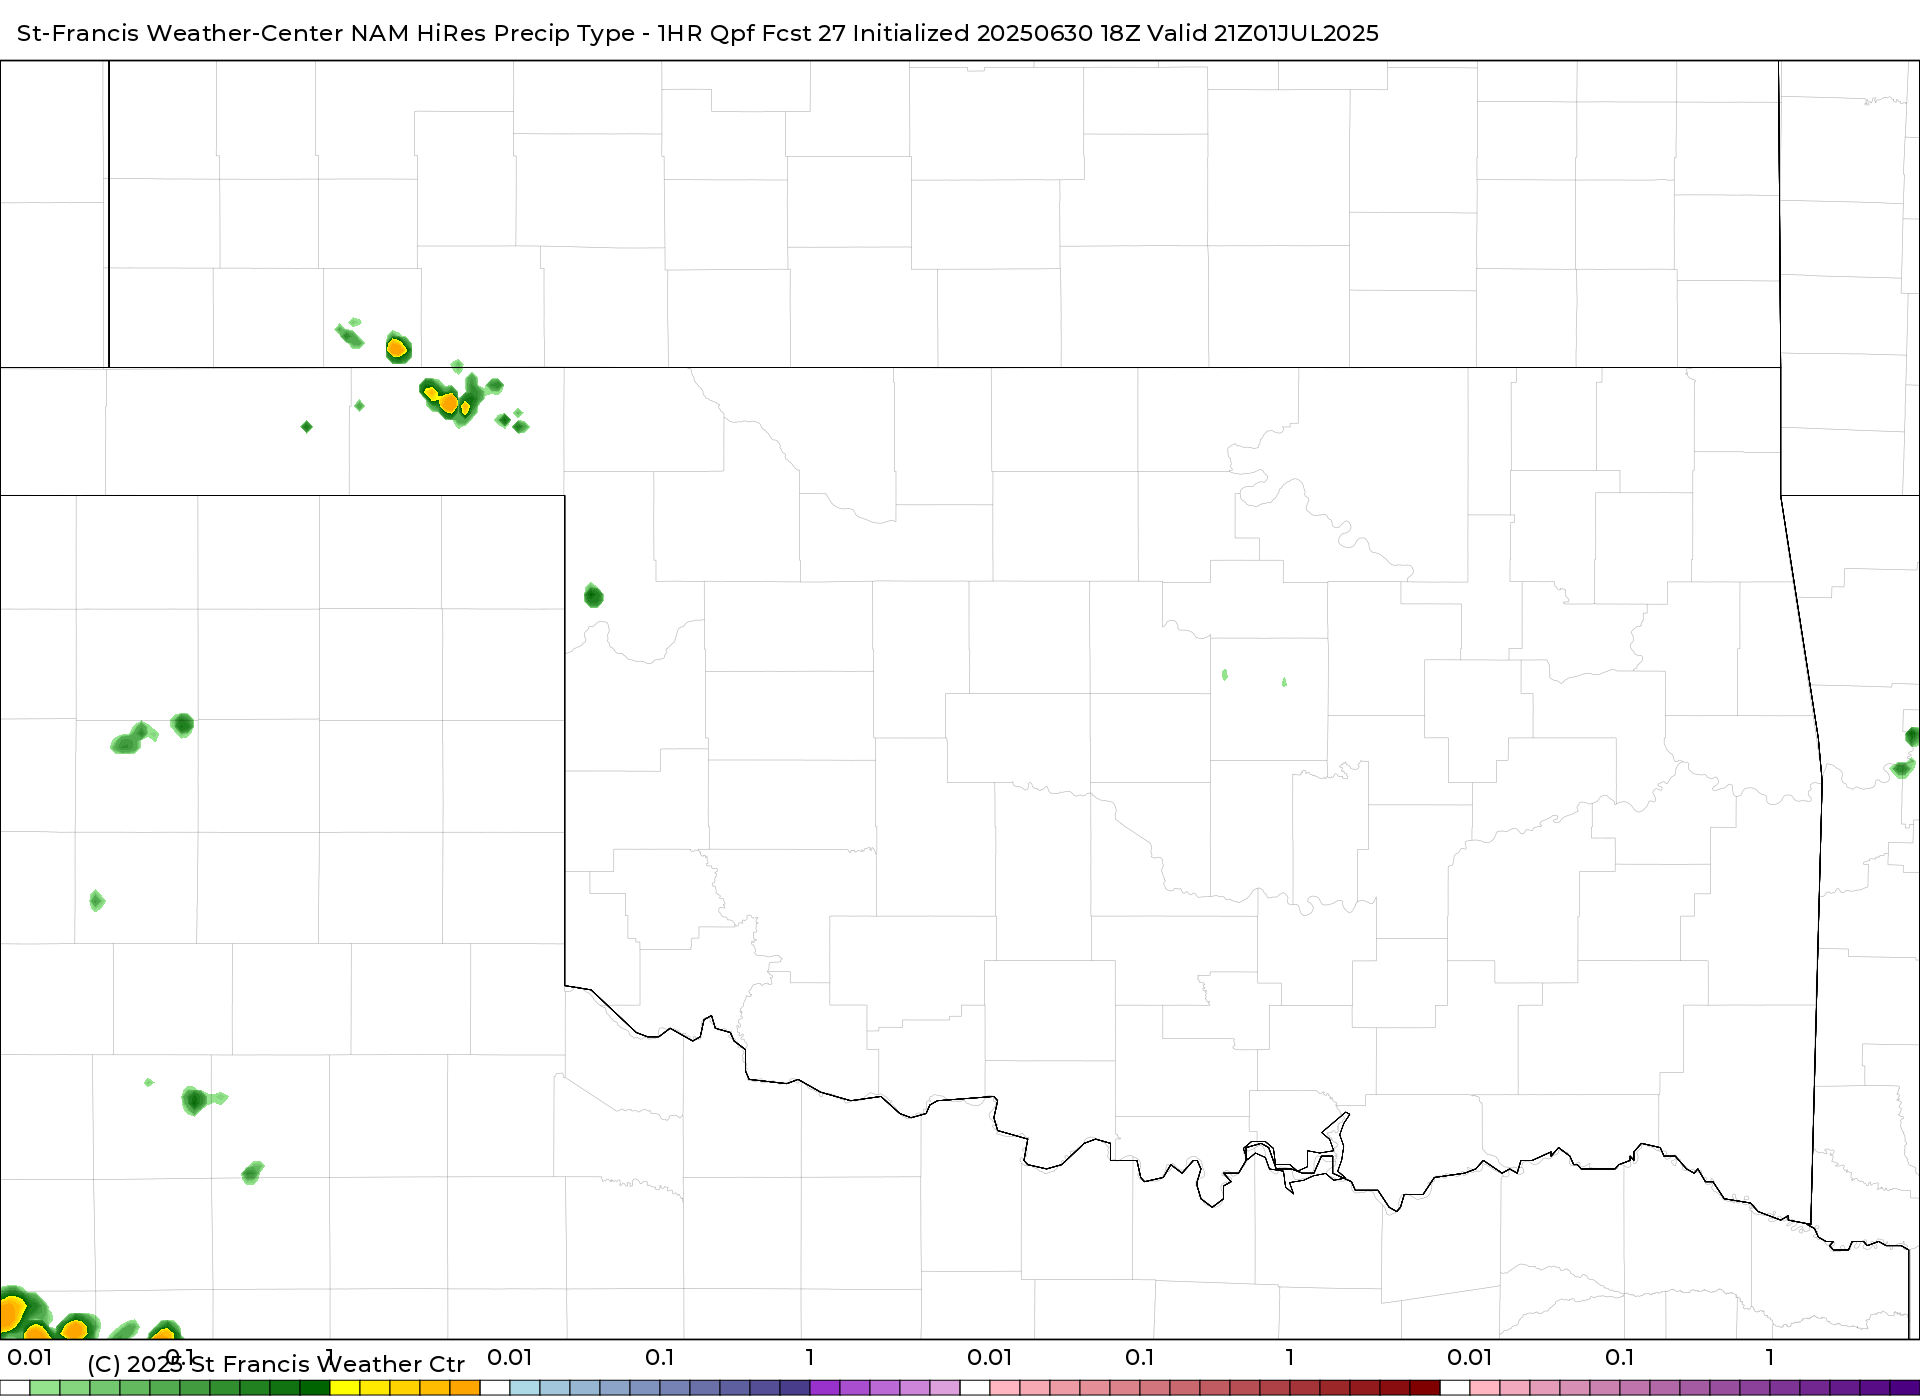Pick the lightest blue swatch in the legend
Viewport: 1920px width, 1400px height.
click(x=525, y=1388)
